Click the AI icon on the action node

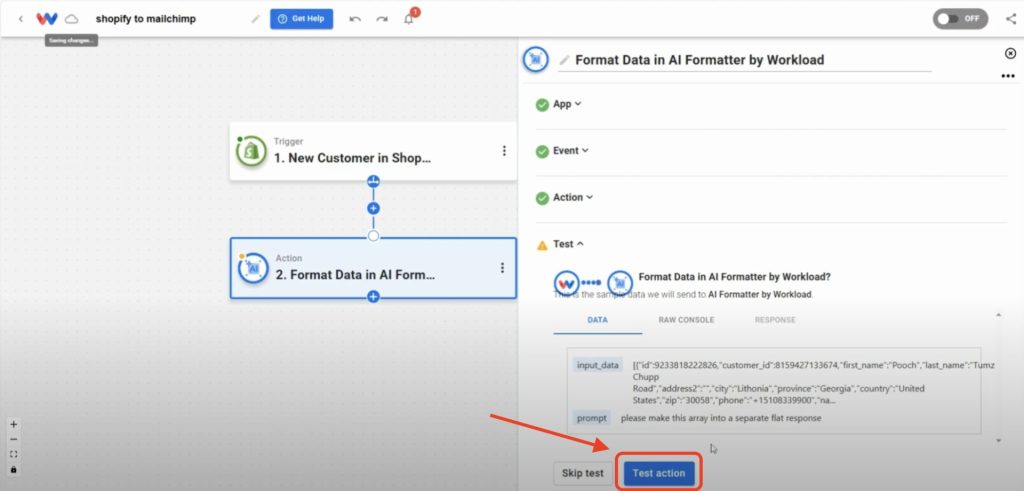tap(253, 268)
